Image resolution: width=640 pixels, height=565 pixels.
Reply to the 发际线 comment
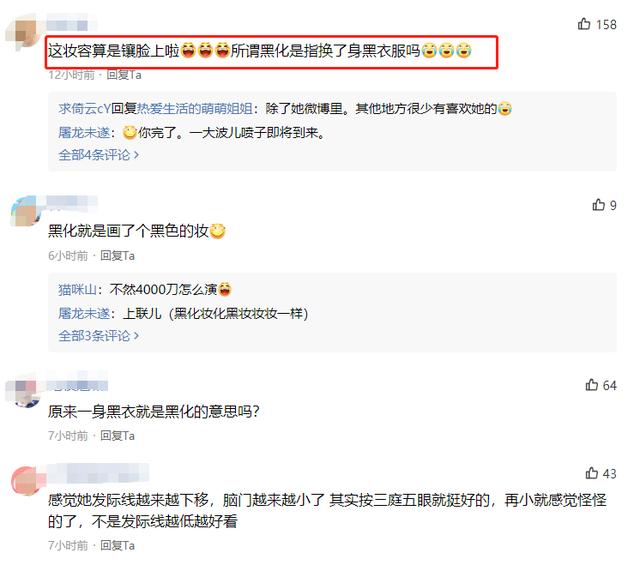coord(117,545)
